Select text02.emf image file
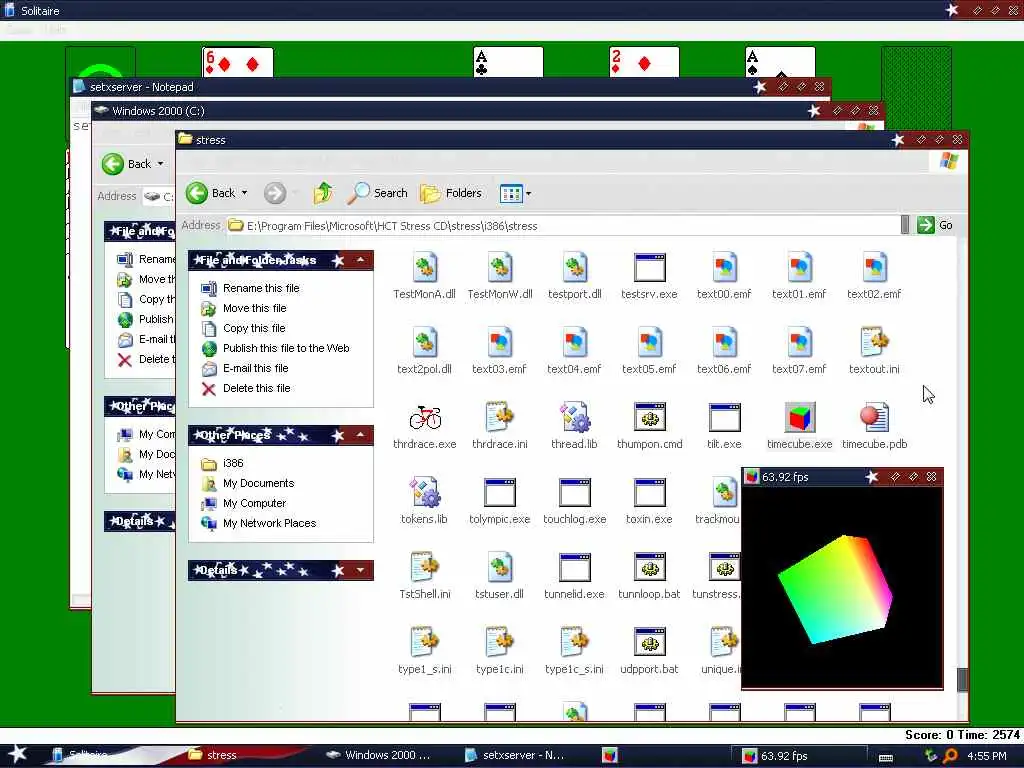This screenshot has width=1024, height=768. coord(874,268)
